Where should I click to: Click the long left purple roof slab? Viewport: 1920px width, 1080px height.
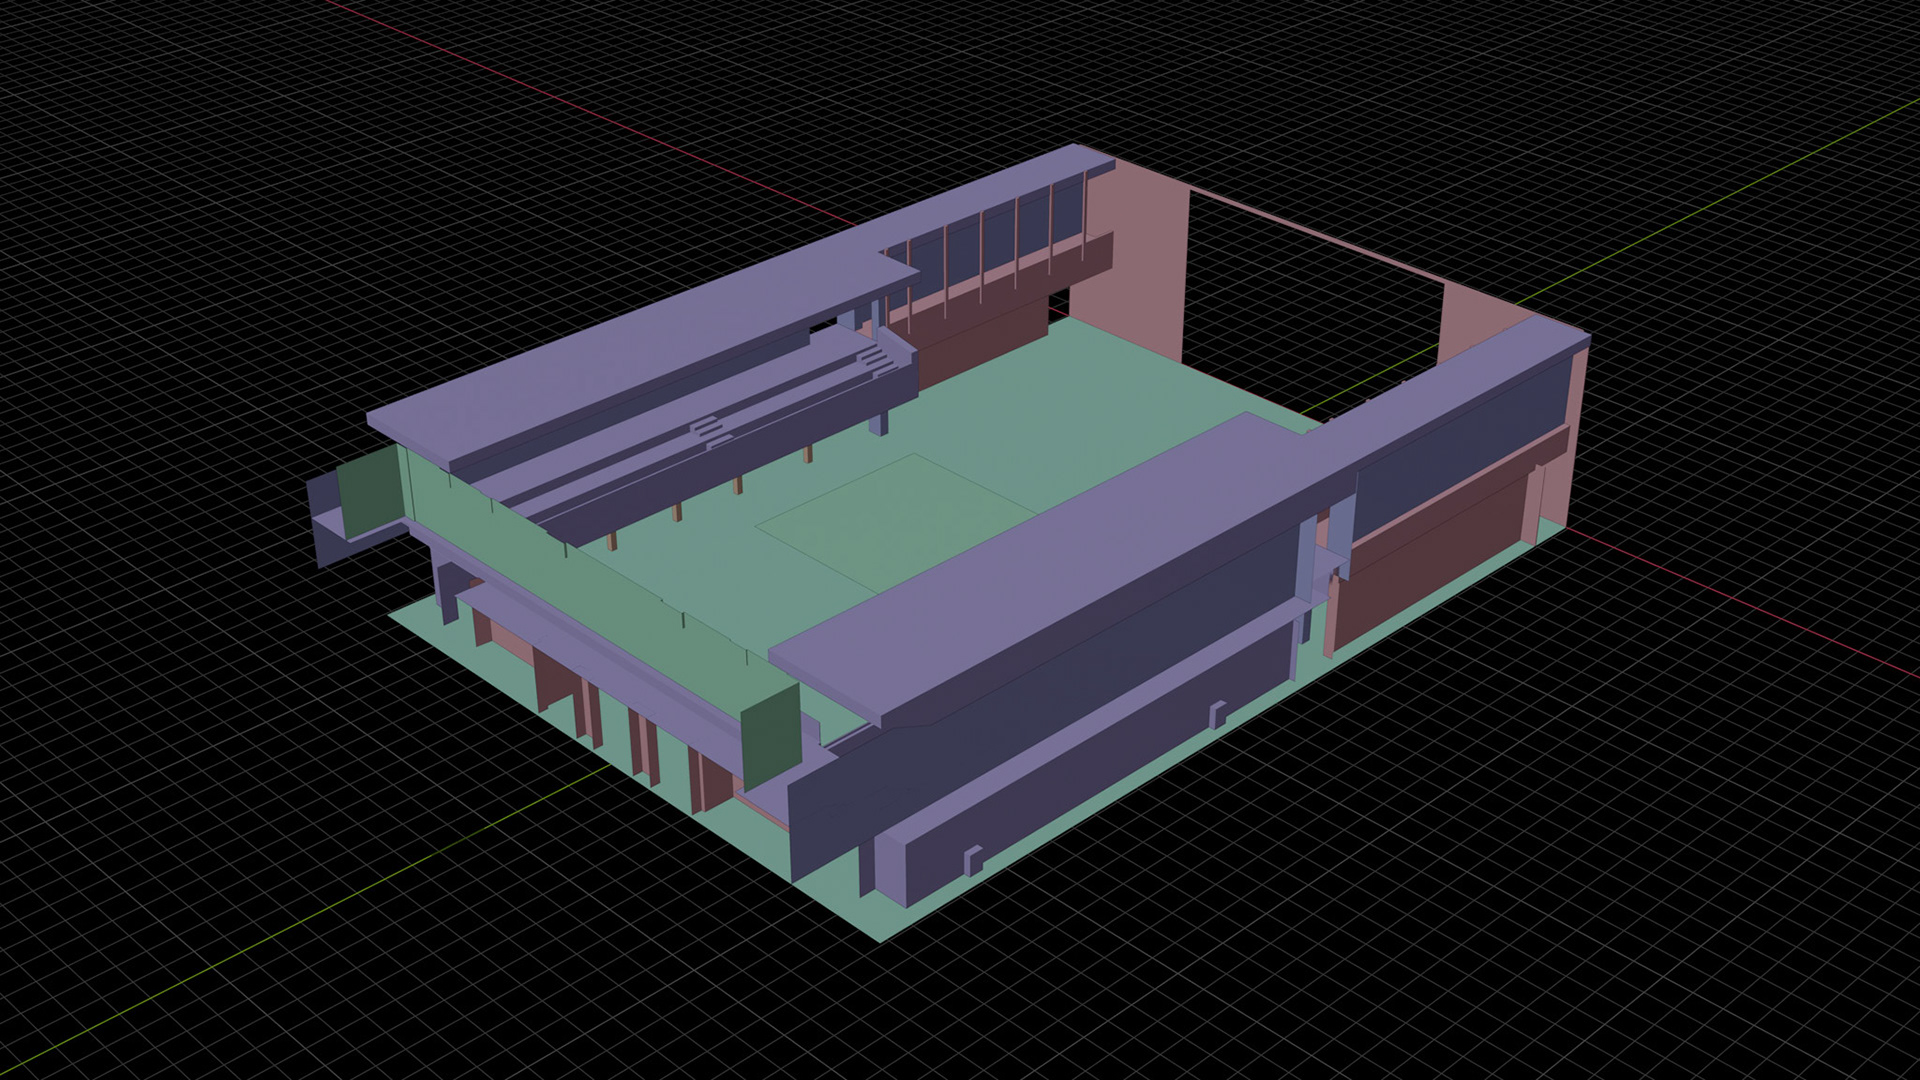[640, 345]
